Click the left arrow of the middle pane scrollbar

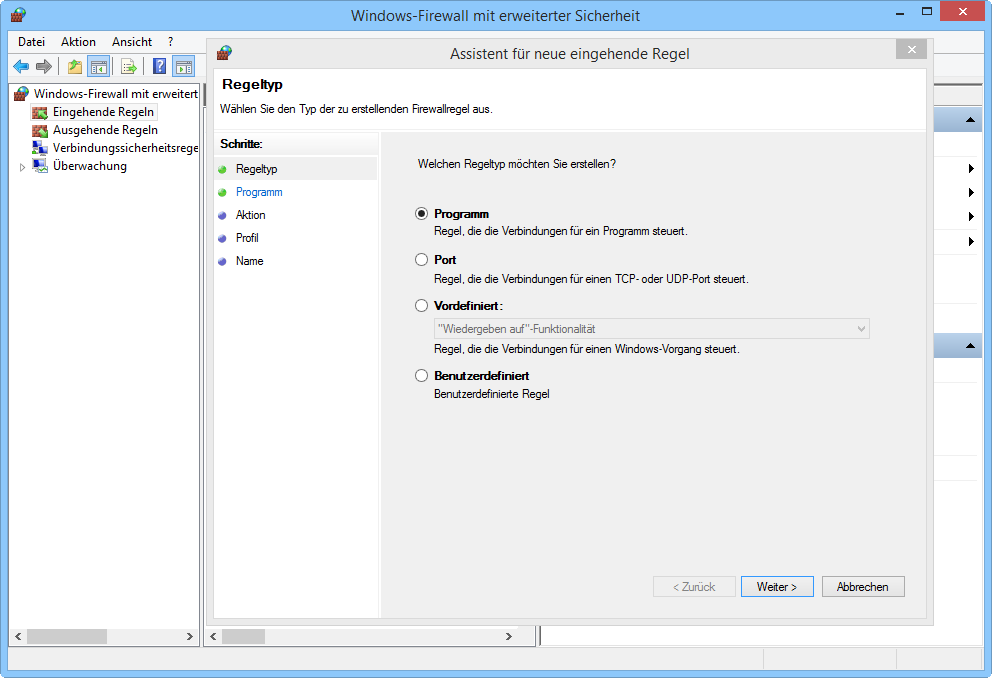pos(213,636)
